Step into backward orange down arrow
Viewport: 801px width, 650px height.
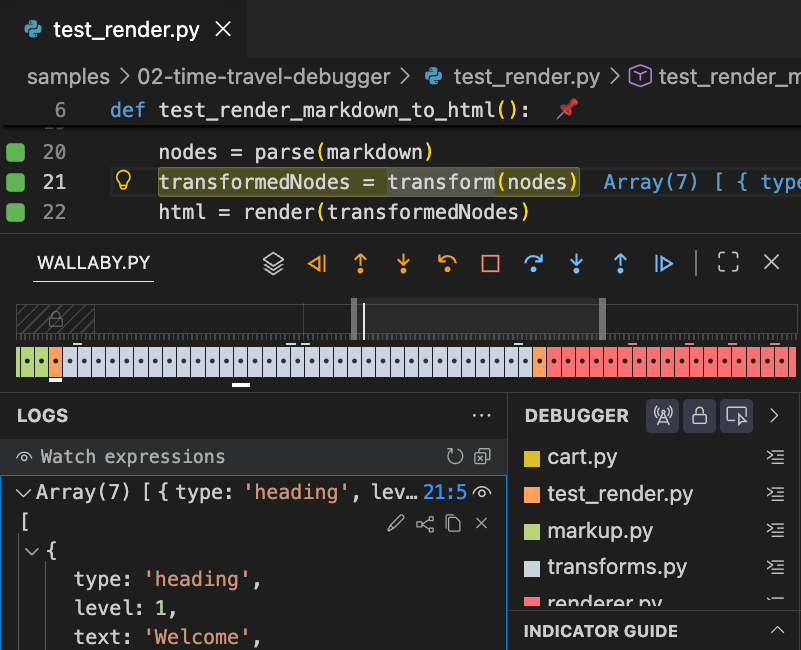(x=404, y=264)
